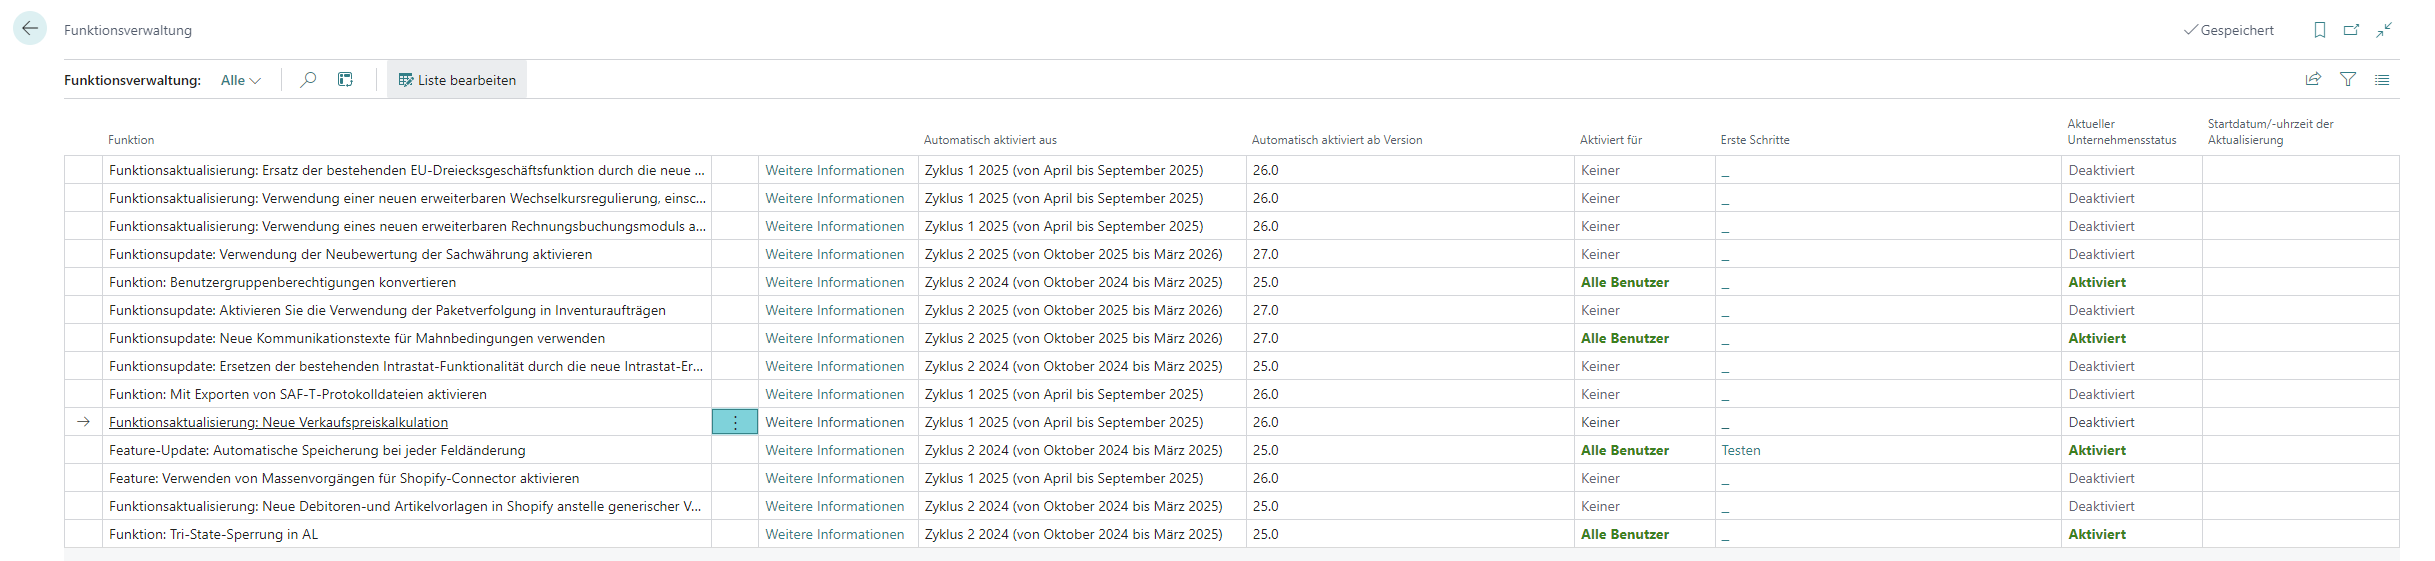Image resolution: width=2435 pixels, height=561 pixels.
Task: Click the list layout options icon
Action: (2382, 80)
